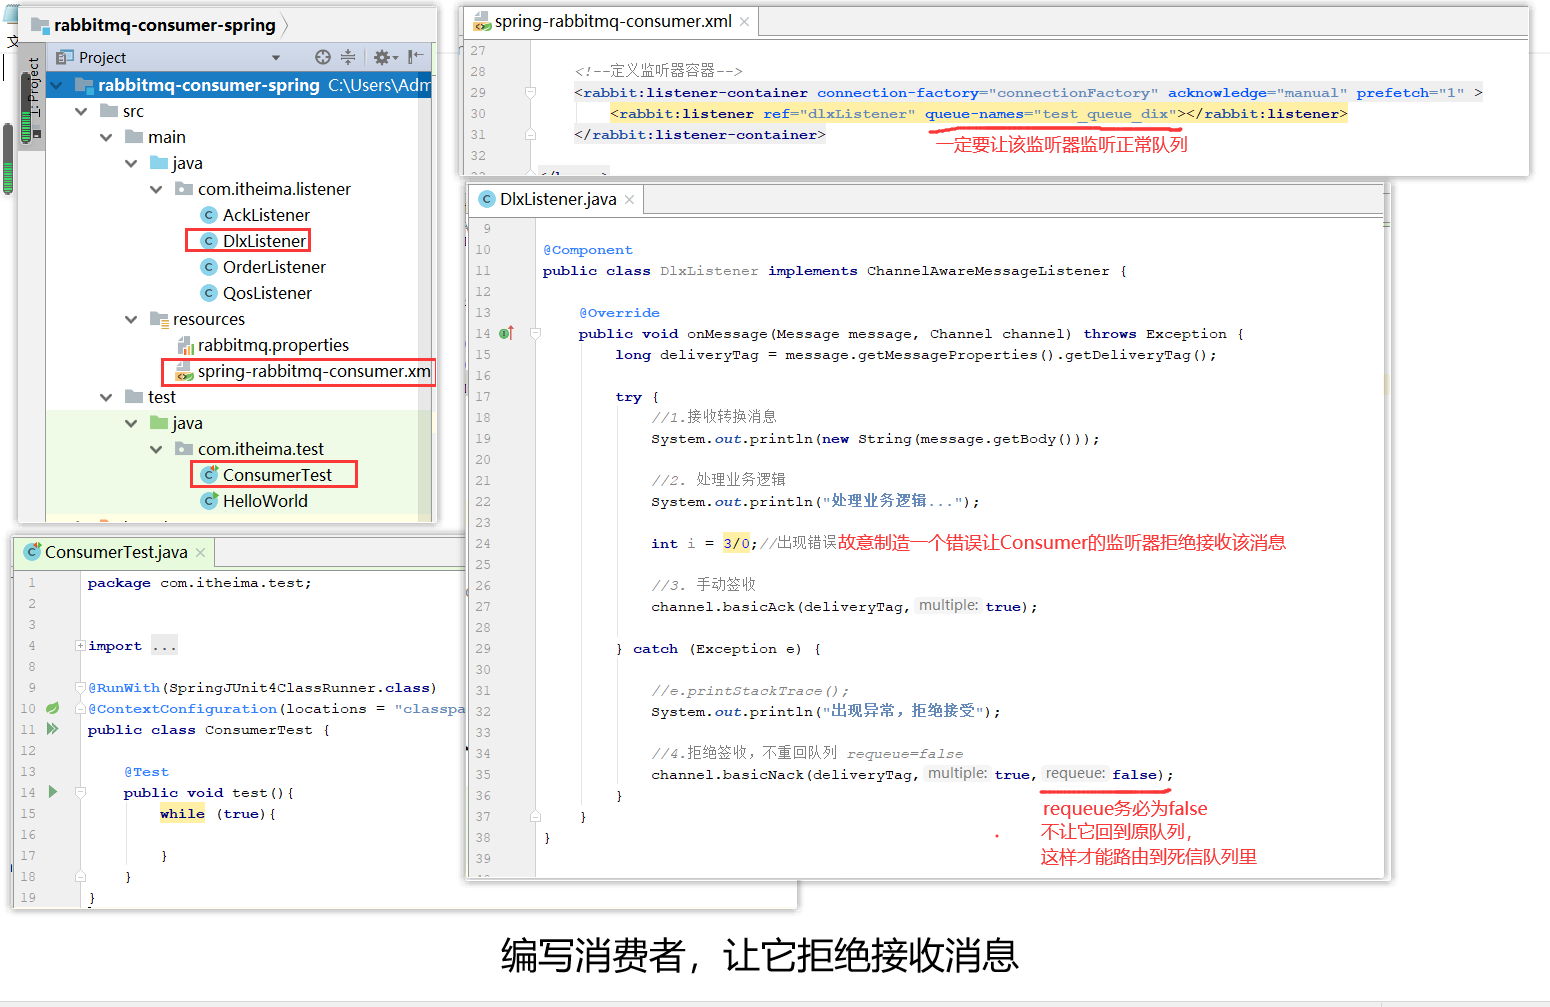
Task: Click ChannelAwareMessageListener interface name
Action: point(988,271)
